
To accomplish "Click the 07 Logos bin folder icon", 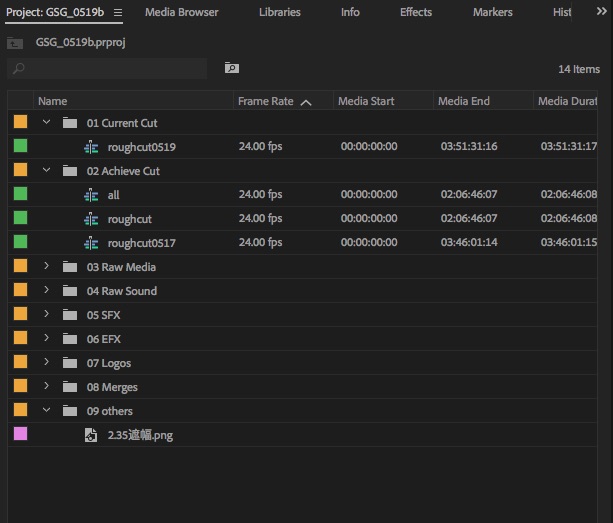I will [x=69, y=363].
